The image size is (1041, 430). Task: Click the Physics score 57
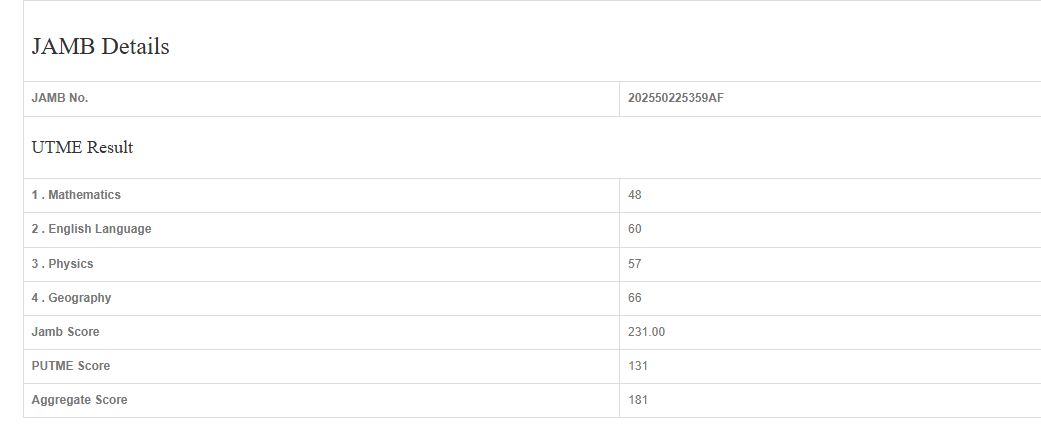[635, 264]
